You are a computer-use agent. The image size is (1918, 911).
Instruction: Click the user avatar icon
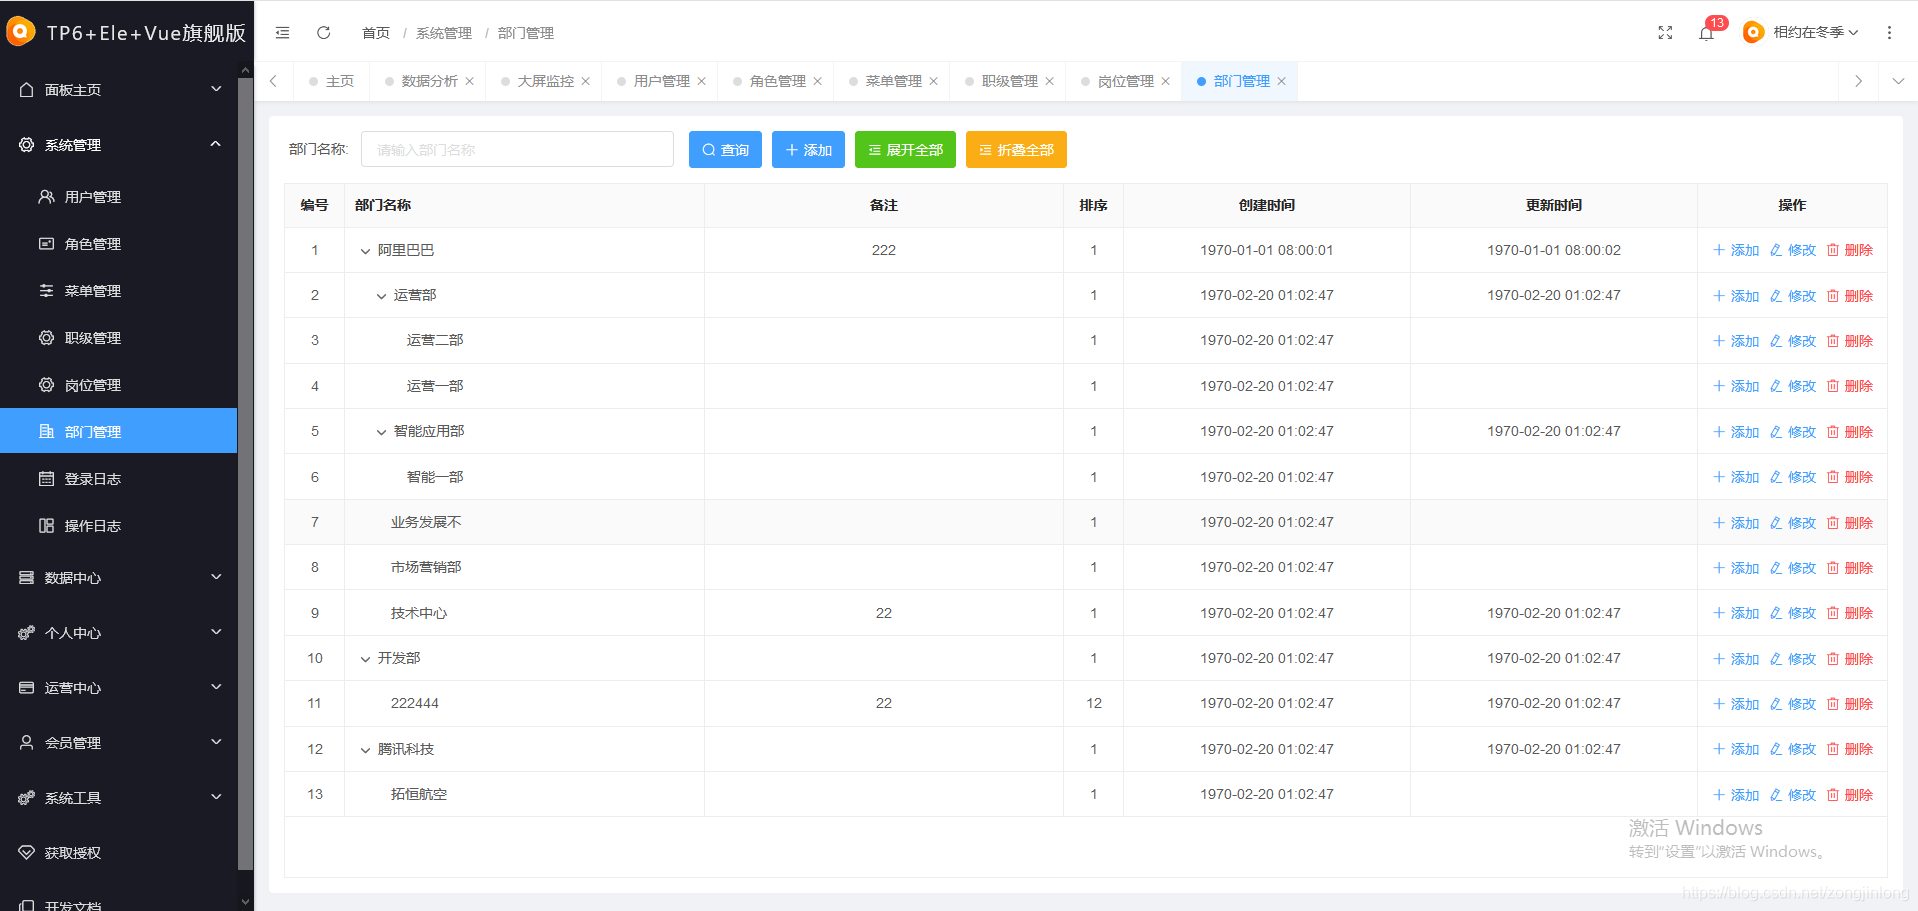click(x=1753, y=33)
